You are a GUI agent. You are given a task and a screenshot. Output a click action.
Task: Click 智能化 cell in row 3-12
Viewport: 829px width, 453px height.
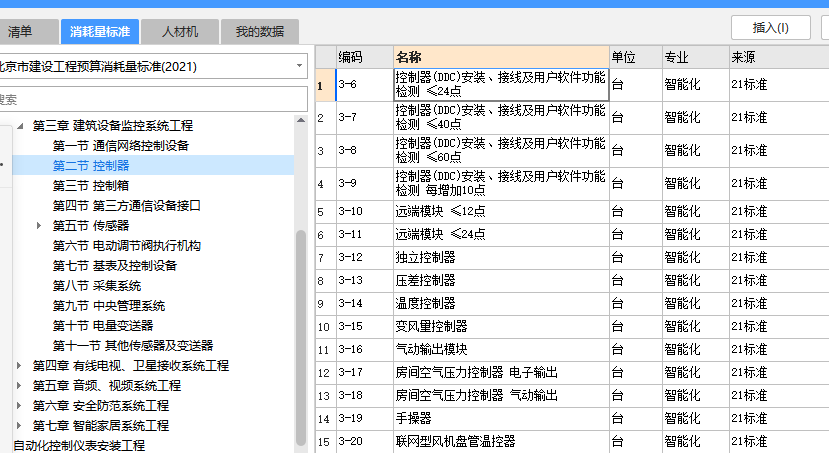[696, 257]
